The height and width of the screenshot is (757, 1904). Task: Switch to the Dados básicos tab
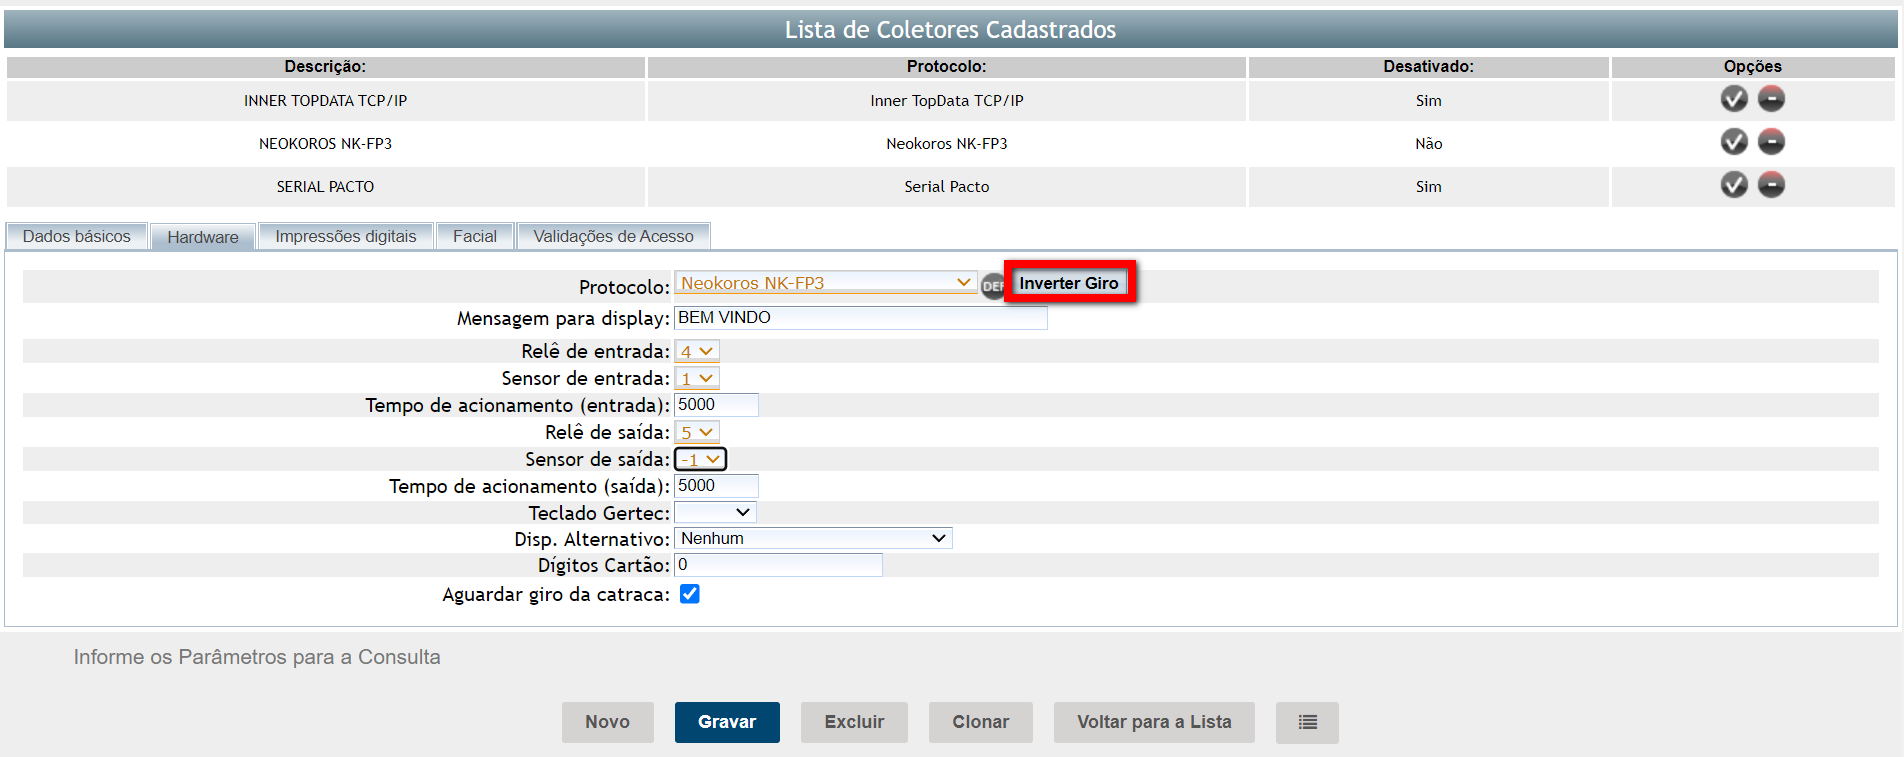point(77,236)
